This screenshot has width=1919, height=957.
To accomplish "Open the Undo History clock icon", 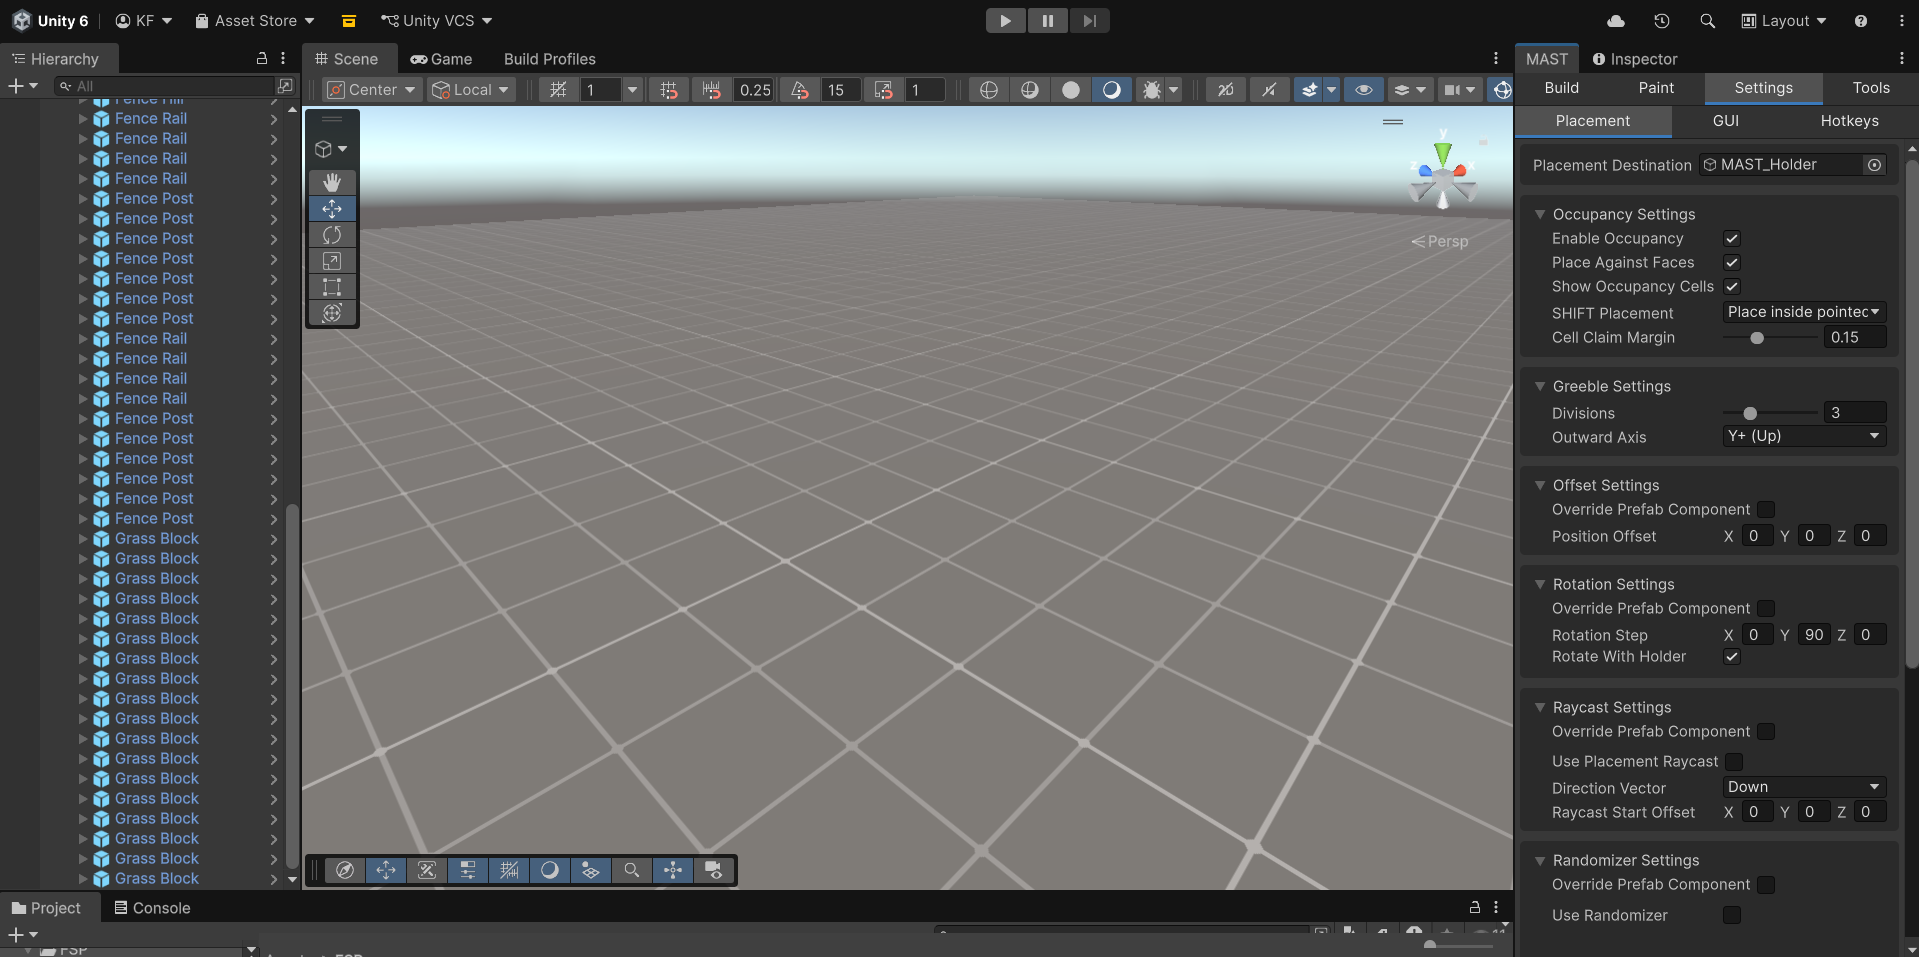I will click(x=1662, y=21).
